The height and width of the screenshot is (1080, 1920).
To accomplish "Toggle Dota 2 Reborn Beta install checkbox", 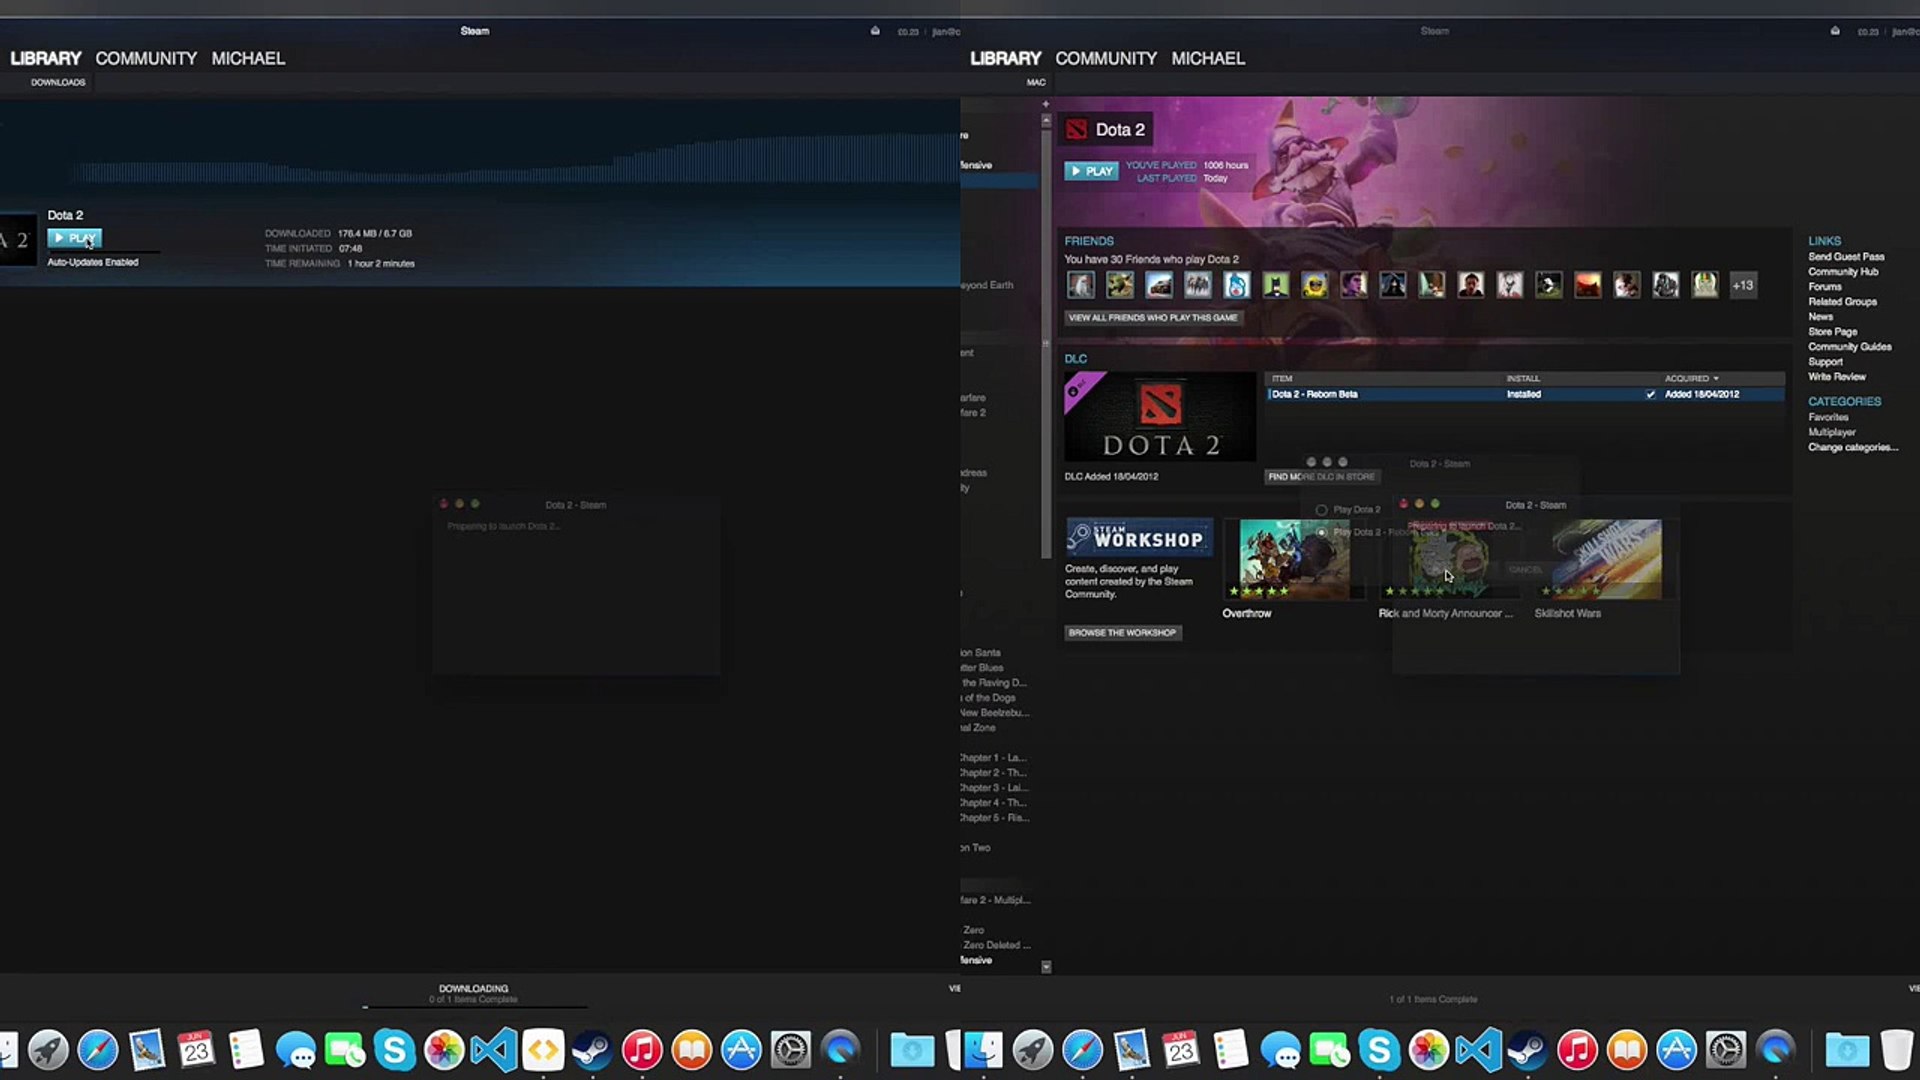I will 1651,394.
